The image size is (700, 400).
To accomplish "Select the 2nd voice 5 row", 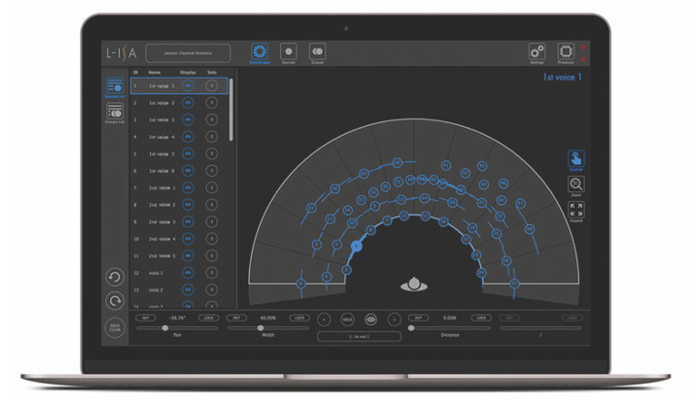I will tap(179, 256).
